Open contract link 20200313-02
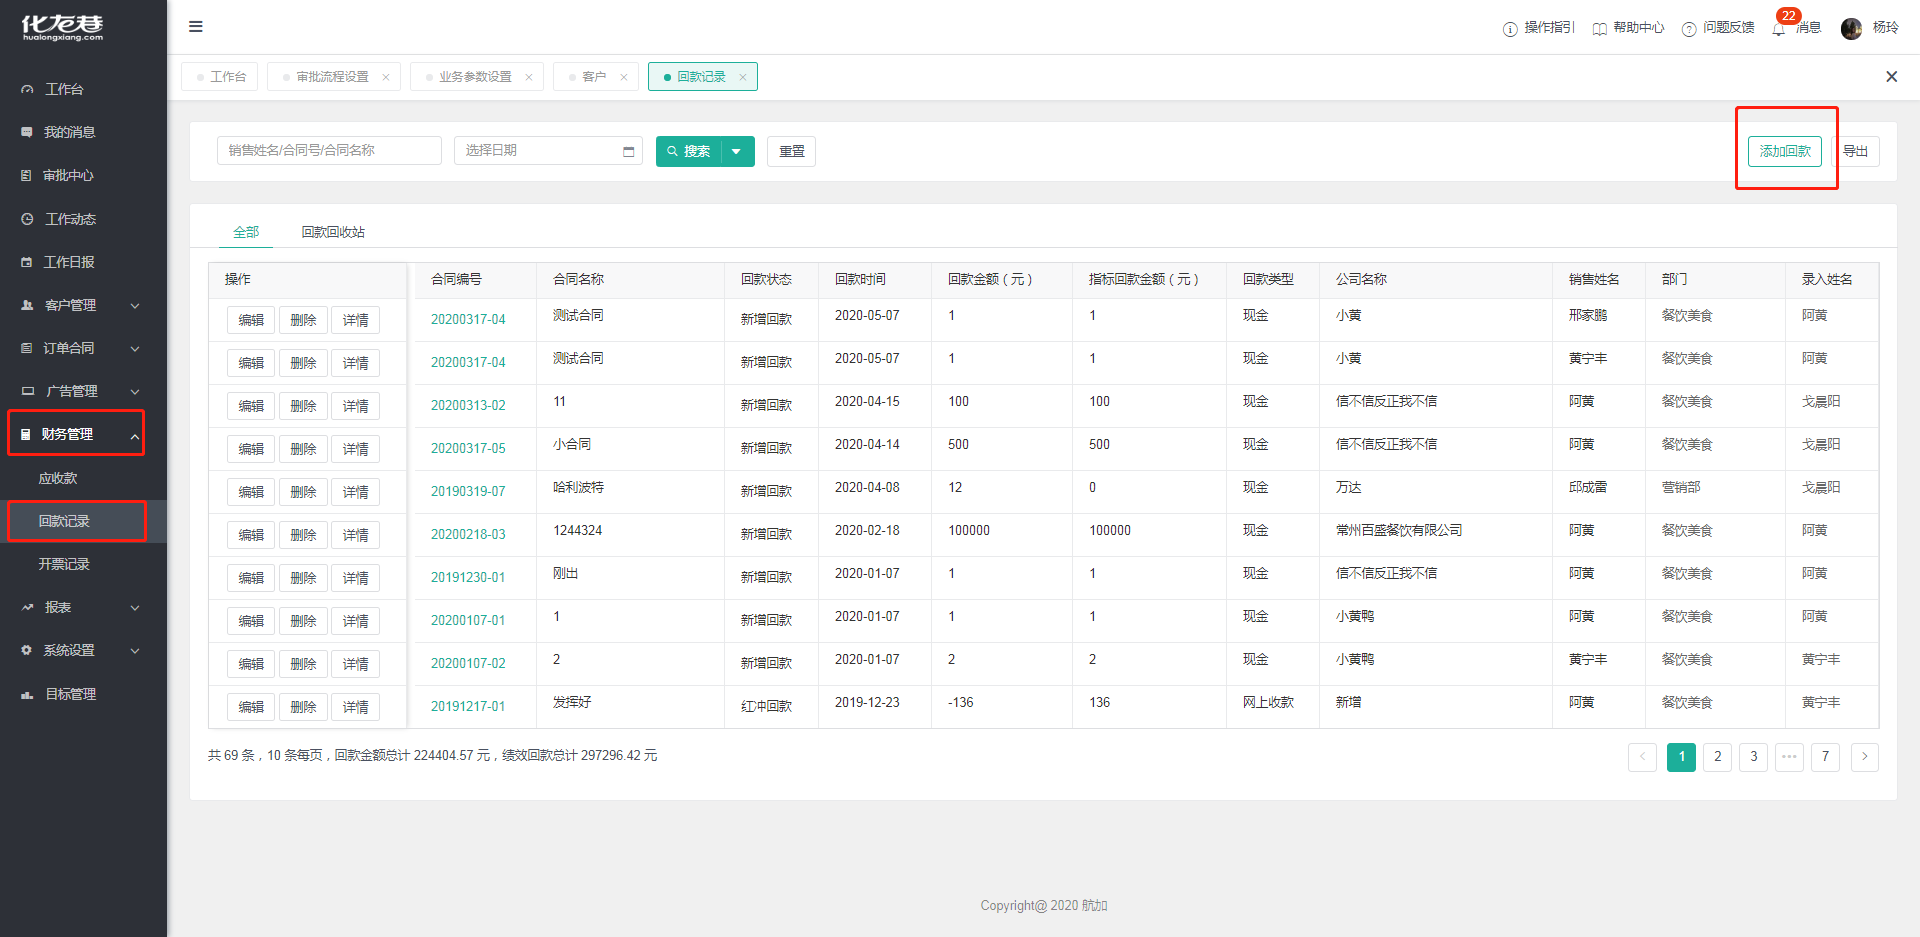Viewport: 1920px width, 937px height. 468,406
